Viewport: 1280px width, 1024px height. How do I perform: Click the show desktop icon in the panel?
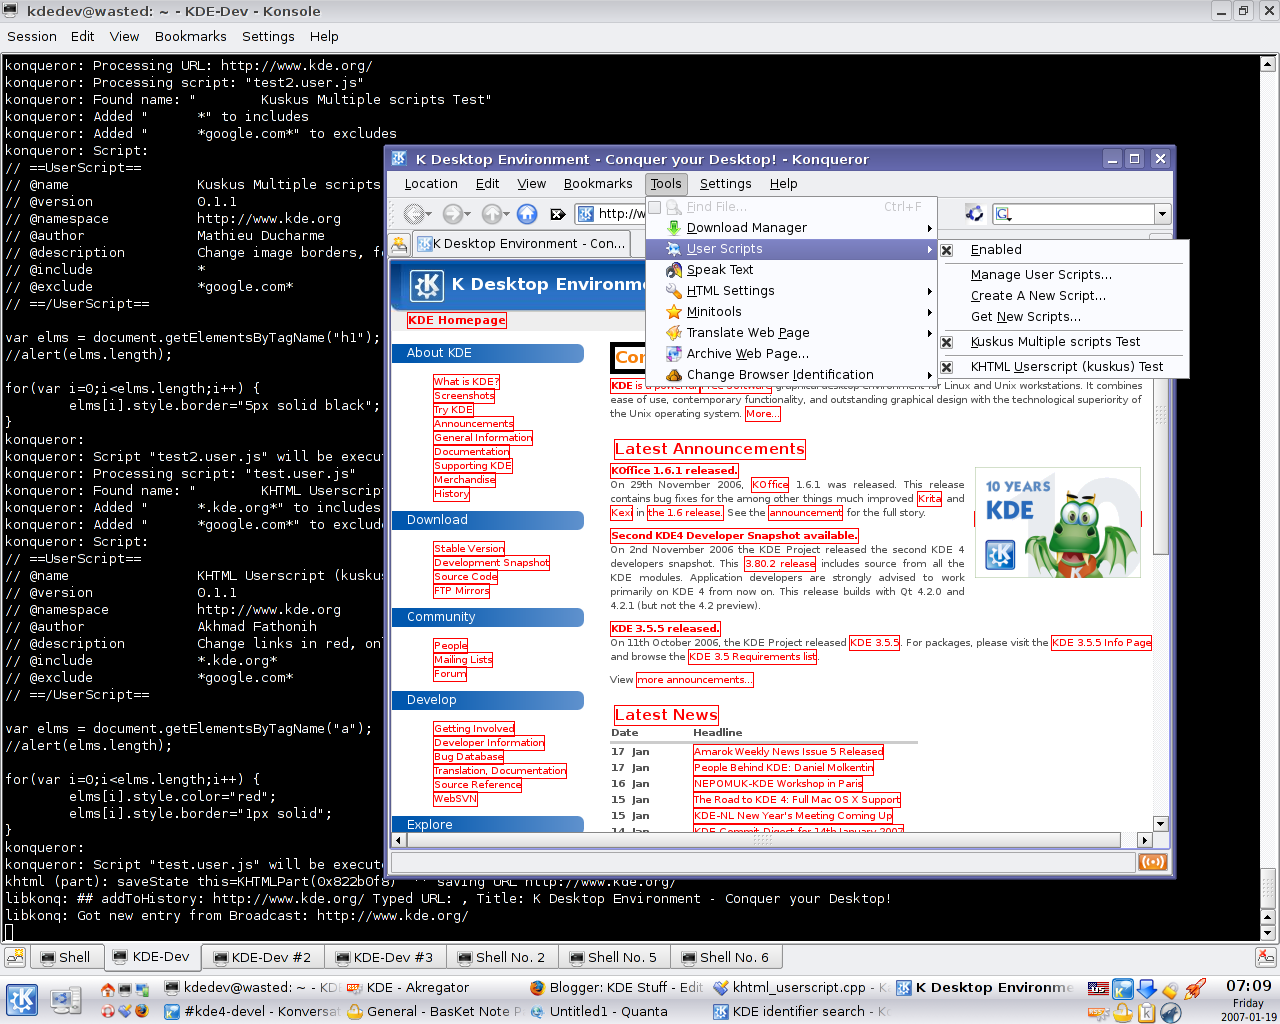click(x=66, y=1000)
